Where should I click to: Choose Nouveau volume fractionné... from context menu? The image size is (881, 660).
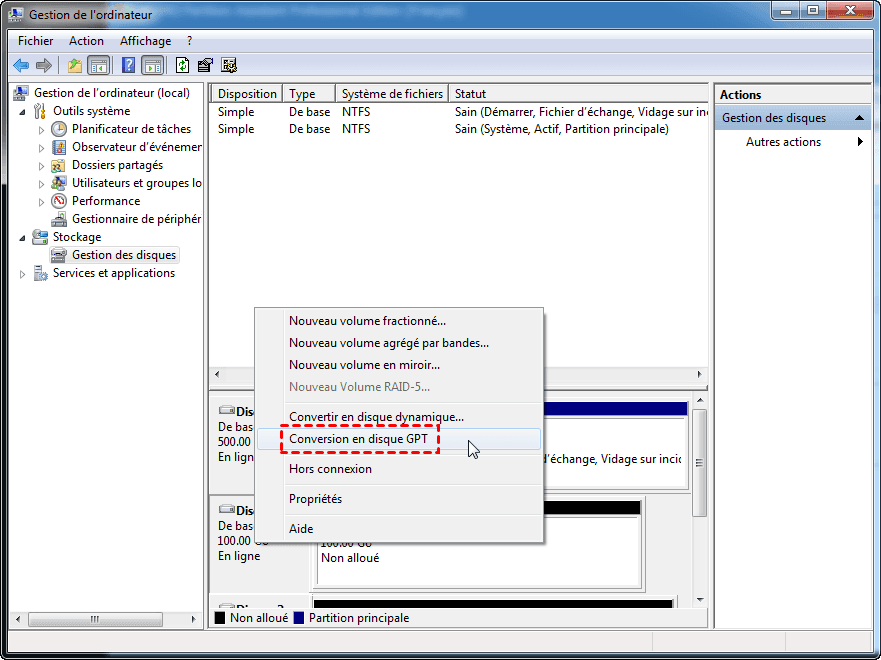click(x=399, y=321)
